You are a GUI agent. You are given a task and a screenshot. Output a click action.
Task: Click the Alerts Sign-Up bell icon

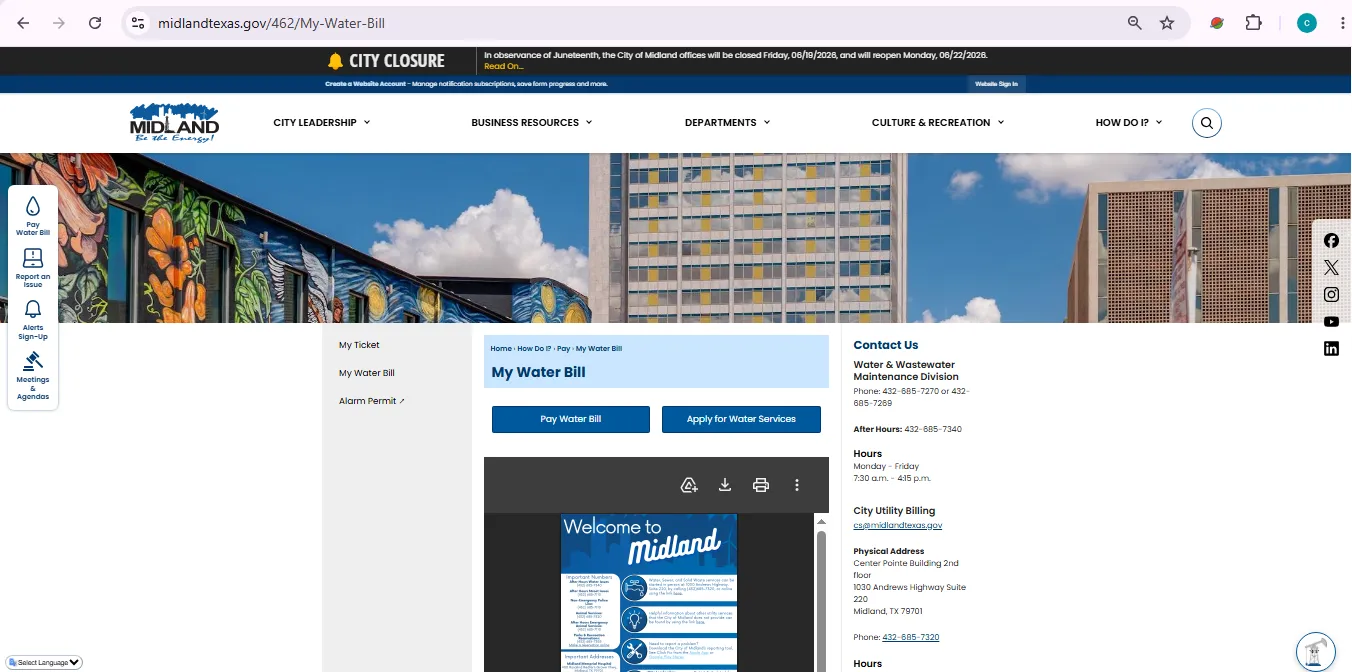33,309
